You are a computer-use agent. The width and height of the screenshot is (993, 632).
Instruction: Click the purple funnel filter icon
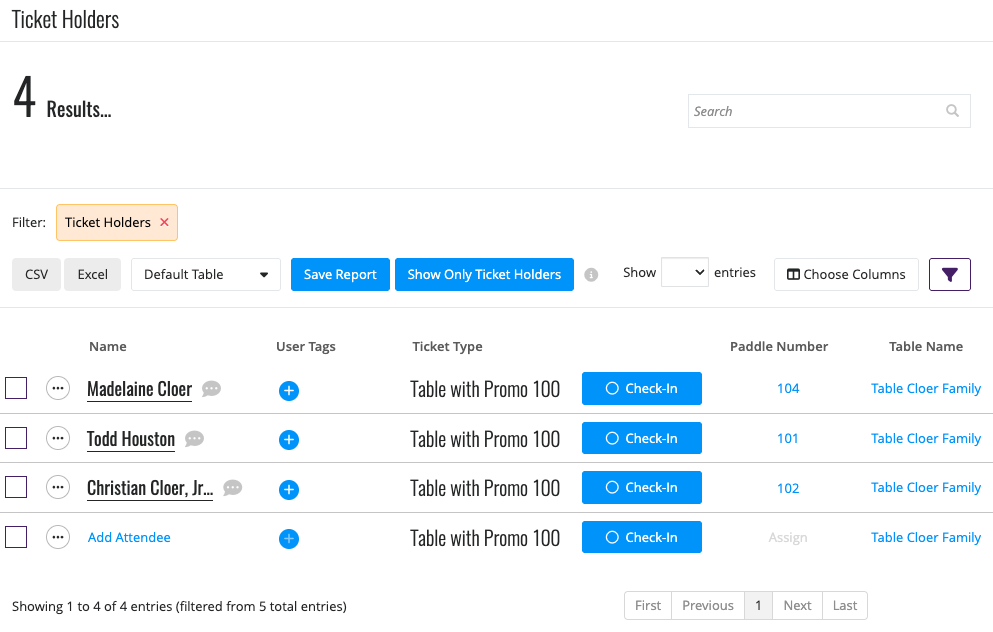coord(949,274)
